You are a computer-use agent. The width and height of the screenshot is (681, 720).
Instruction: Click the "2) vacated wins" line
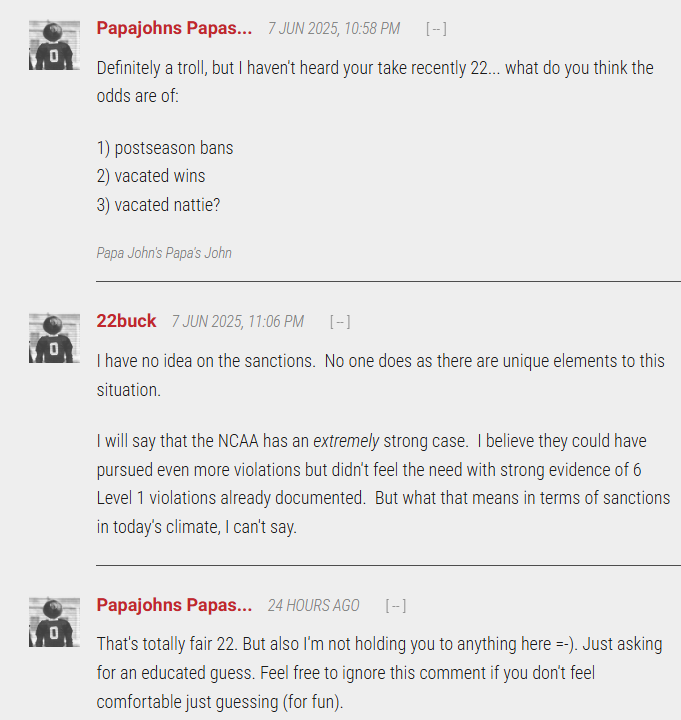point(151,176)
